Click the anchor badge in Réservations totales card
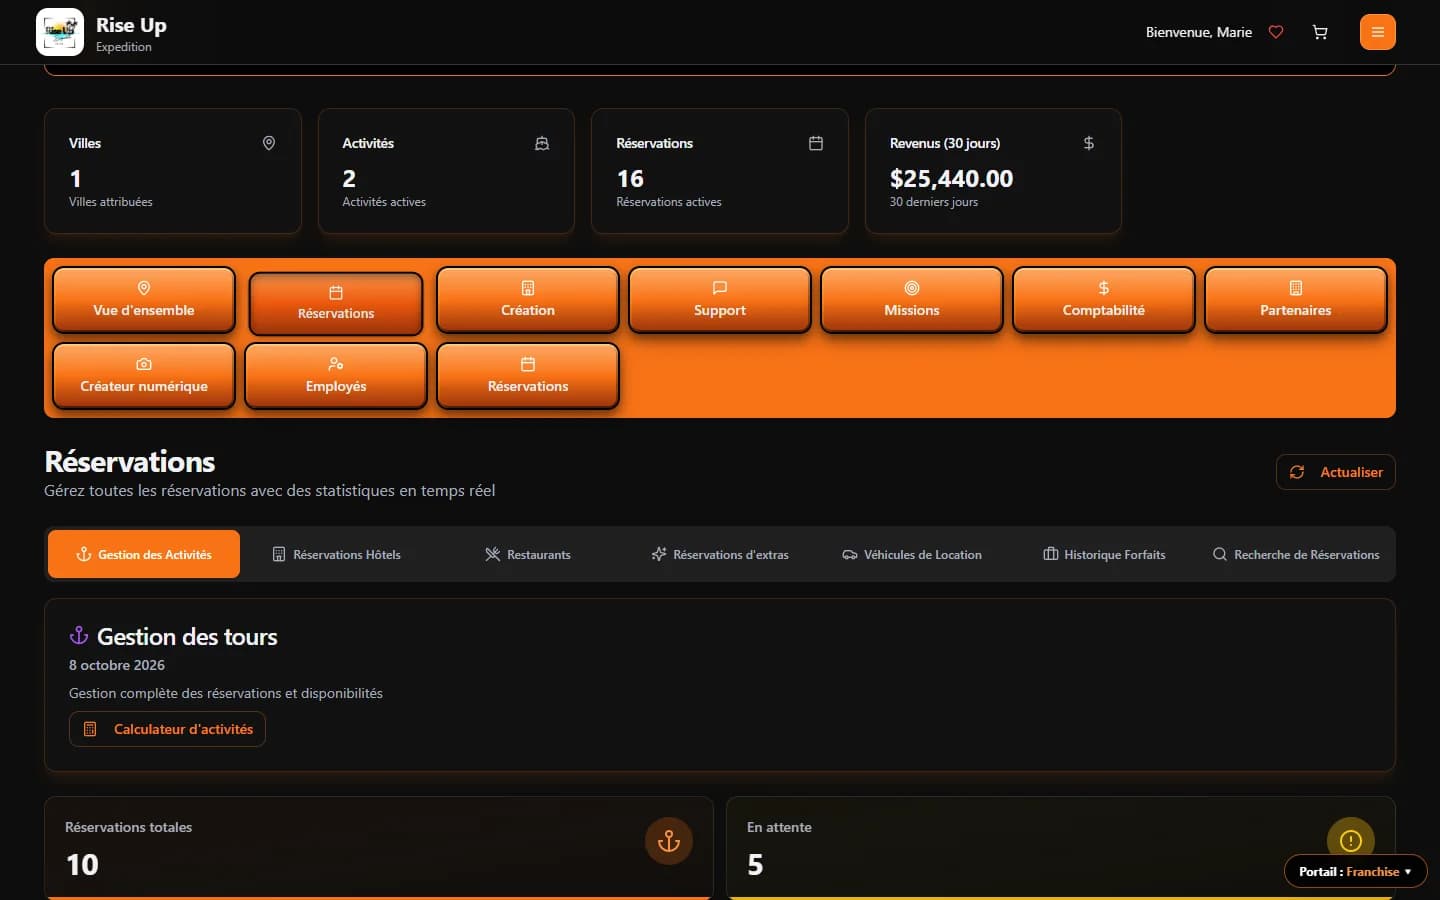 (x=669, y=841)
